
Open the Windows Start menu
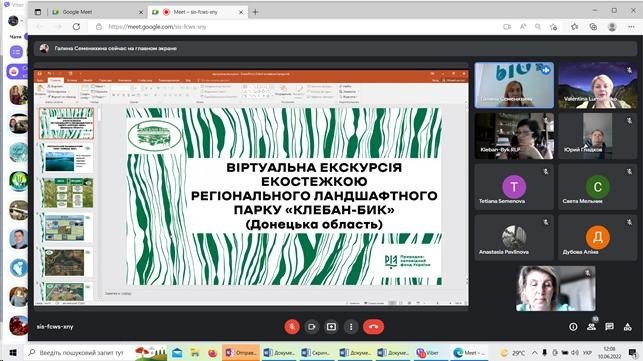tap(12, 352)
